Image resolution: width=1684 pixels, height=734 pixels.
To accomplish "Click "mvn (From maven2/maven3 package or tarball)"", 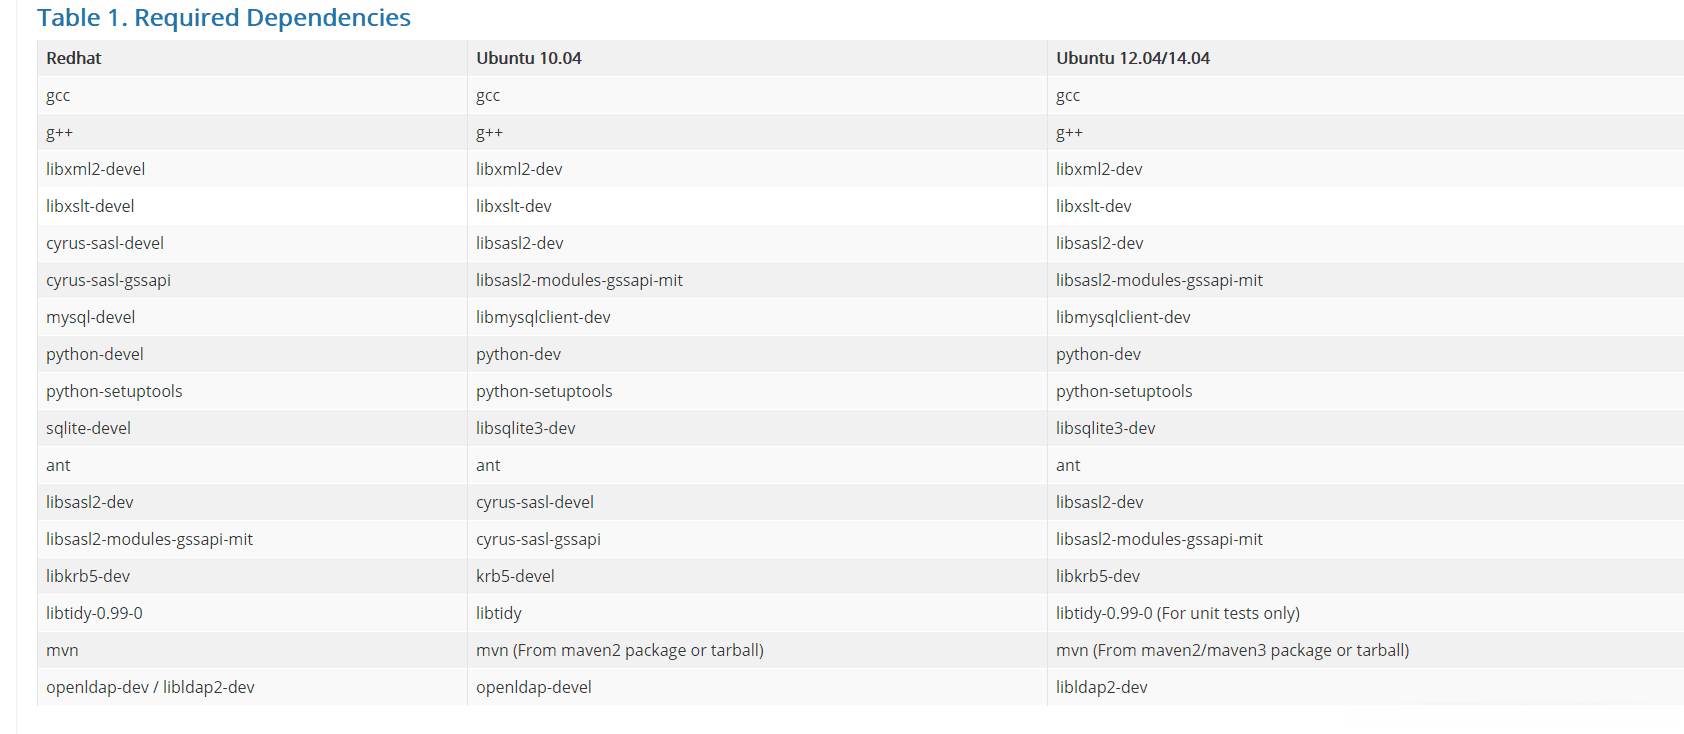I will coord(1232,650).
